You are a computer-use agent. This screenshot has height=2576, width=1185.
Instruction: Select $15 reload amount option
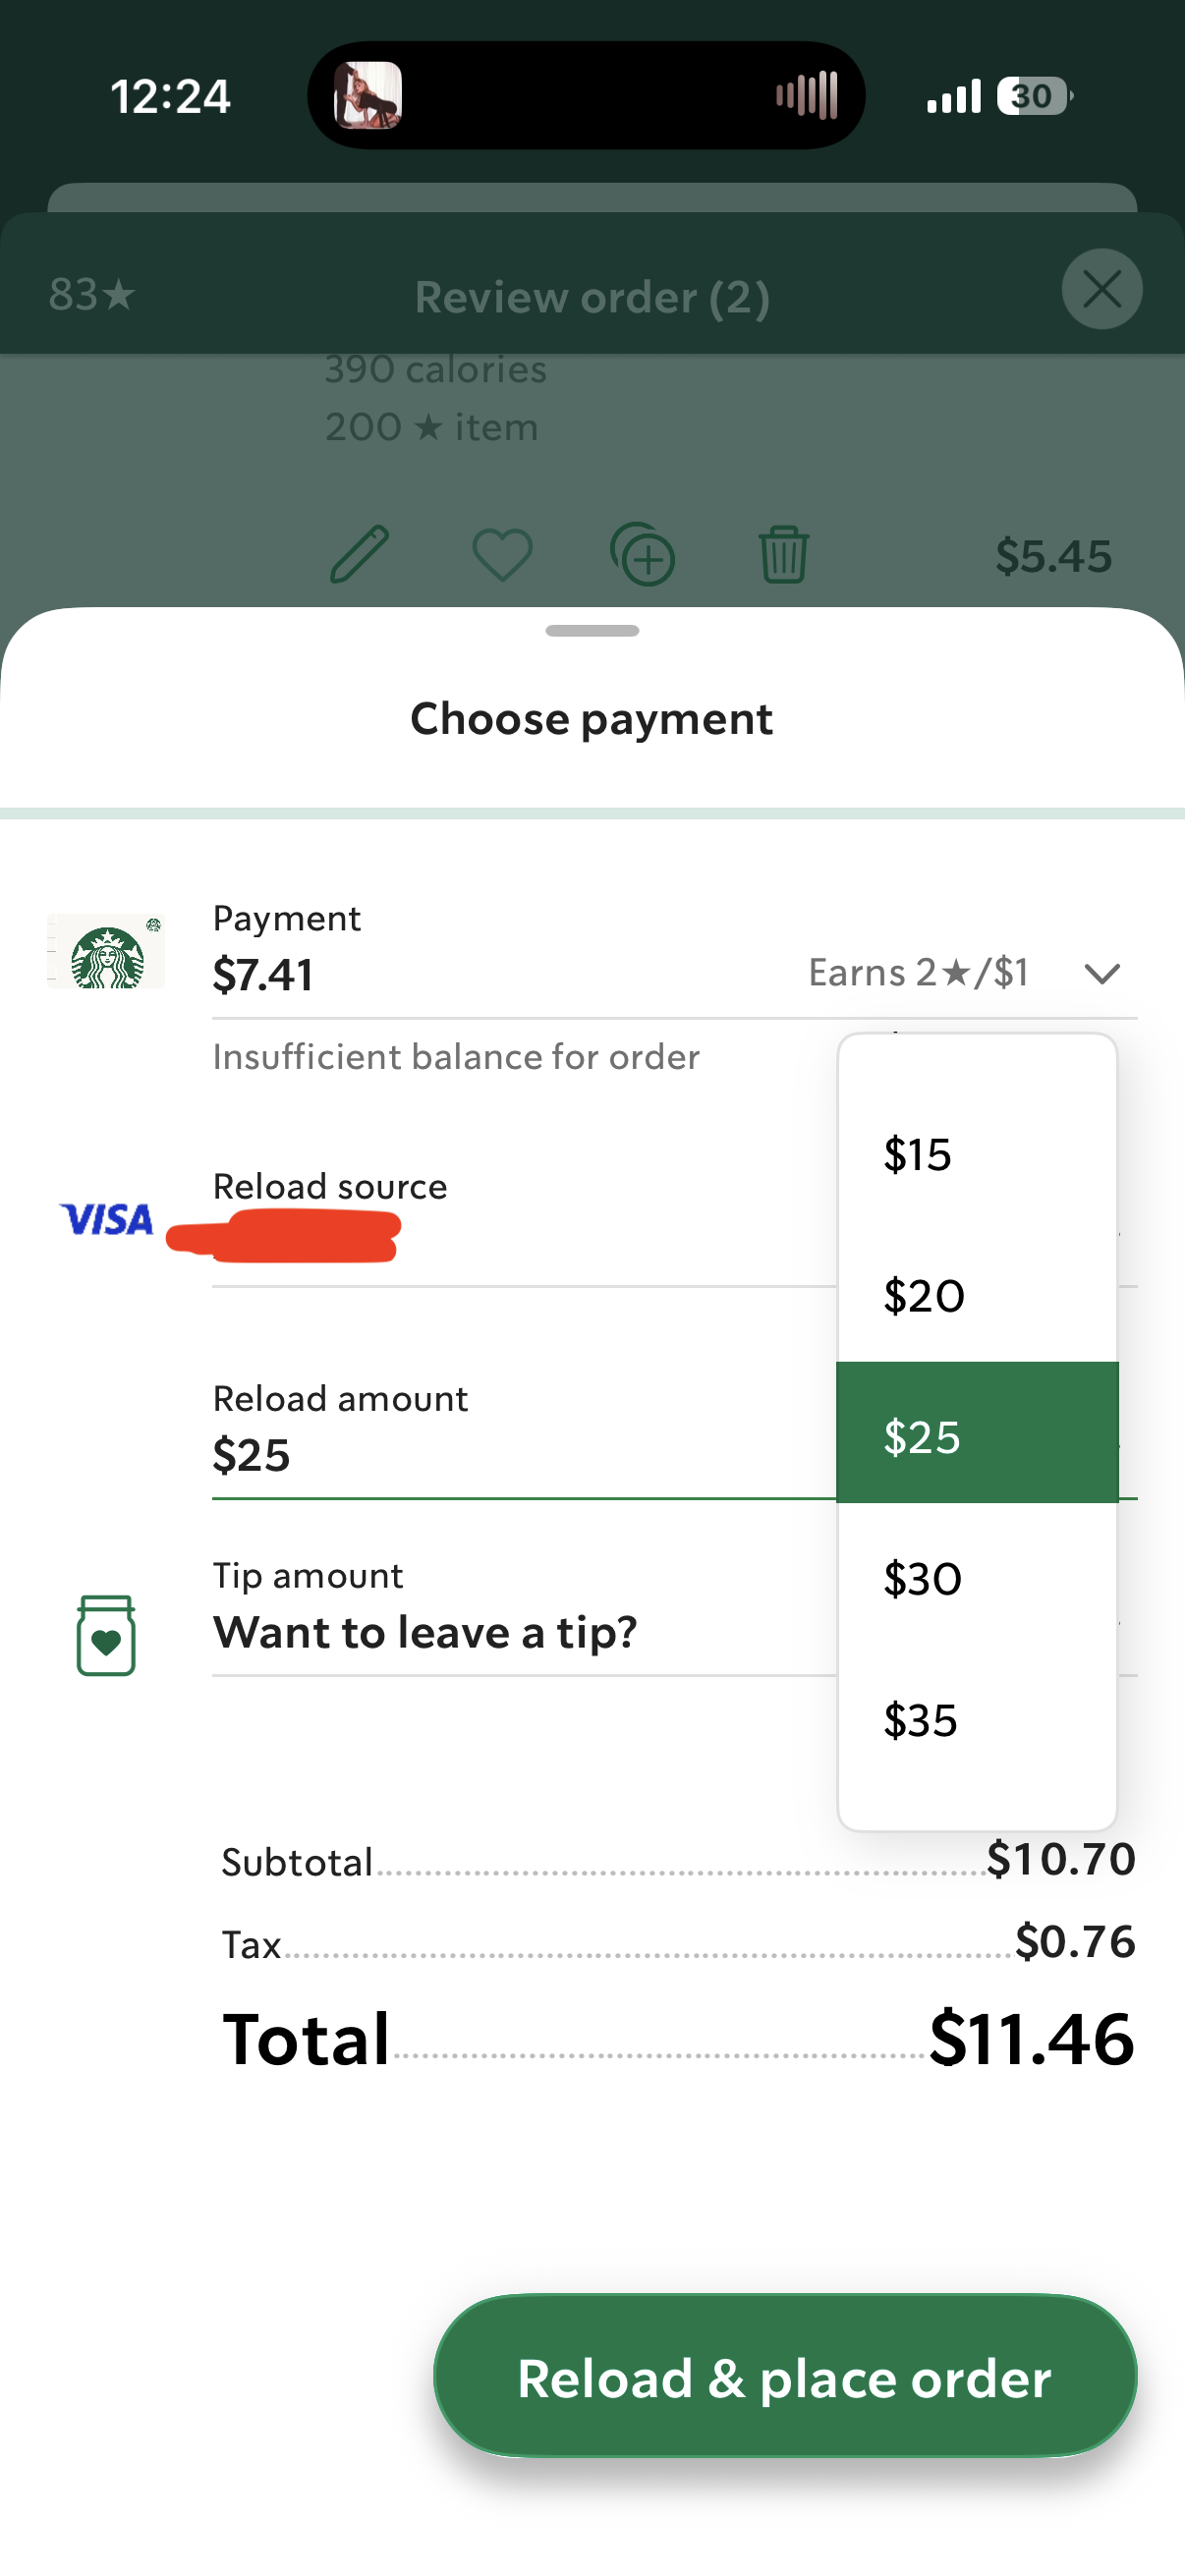[976, 1154]
